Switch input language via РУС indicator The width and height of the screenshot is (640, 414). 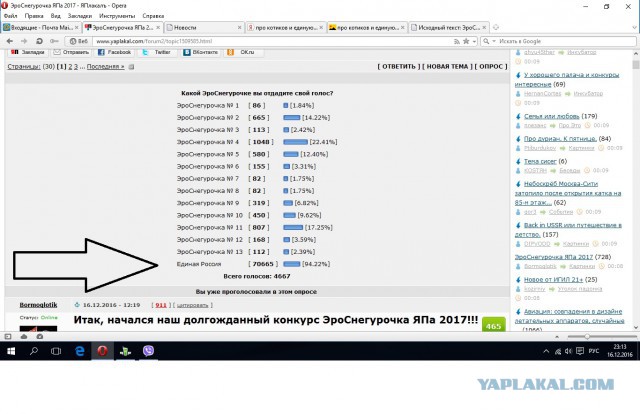(594, 351)
